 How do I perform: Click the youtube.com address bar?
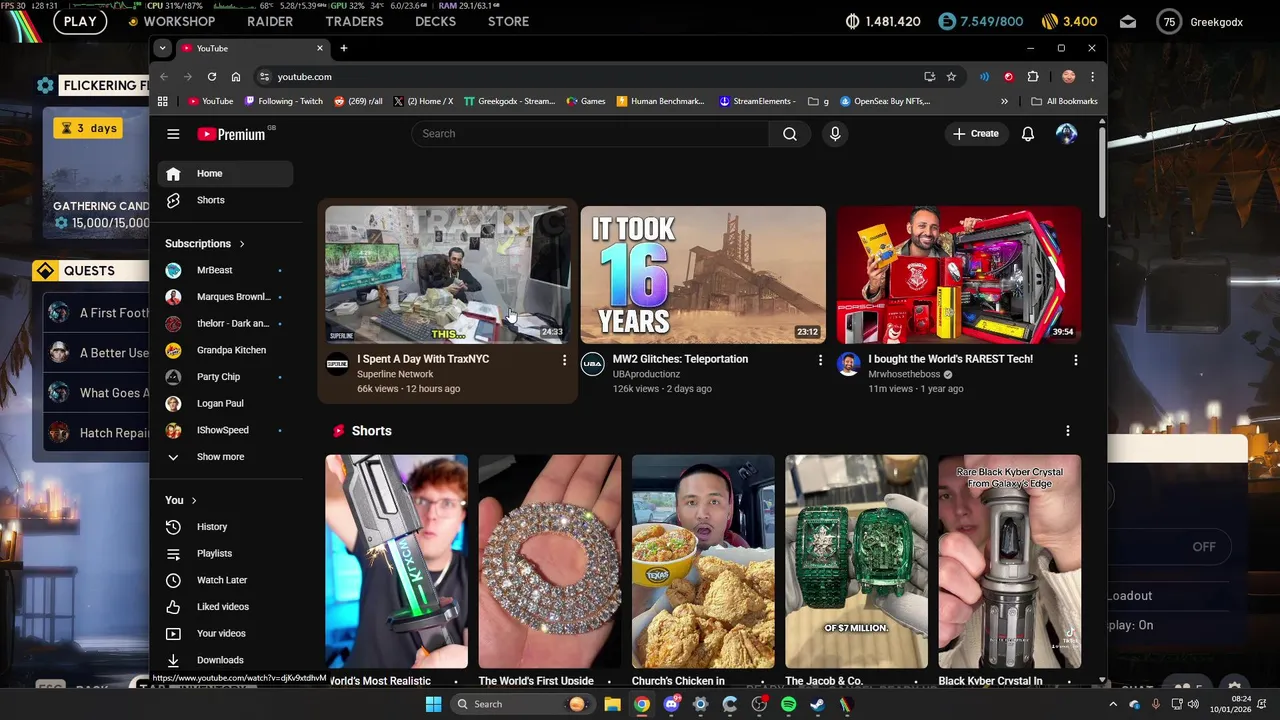[590, 77]
